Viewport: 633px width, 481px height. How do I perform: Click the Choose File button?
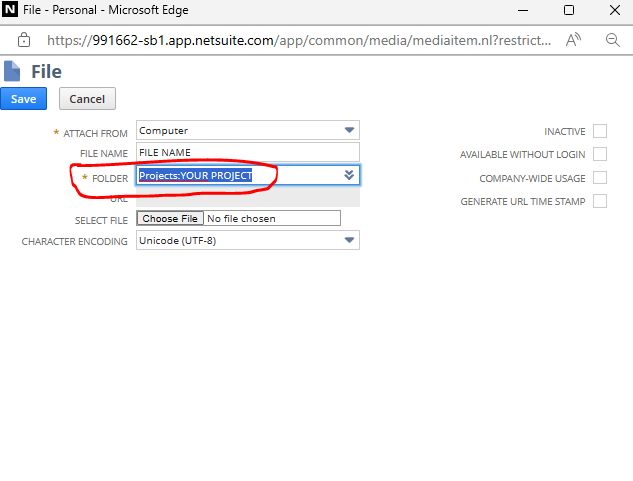tap(169, 218)
